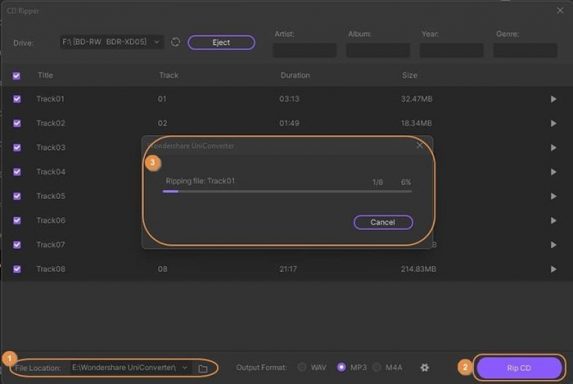The width and height of the screenshot is (573, 384).
Task: Click the 03:13 duration value
Action: pyautogui.click(x=289, y=99)
